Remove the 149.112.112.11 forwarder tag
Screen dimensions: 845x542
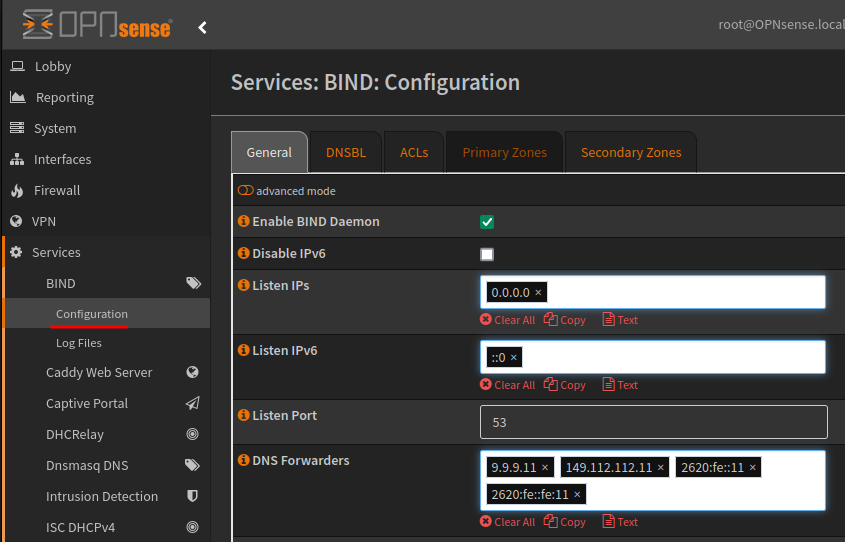point(661,468)
